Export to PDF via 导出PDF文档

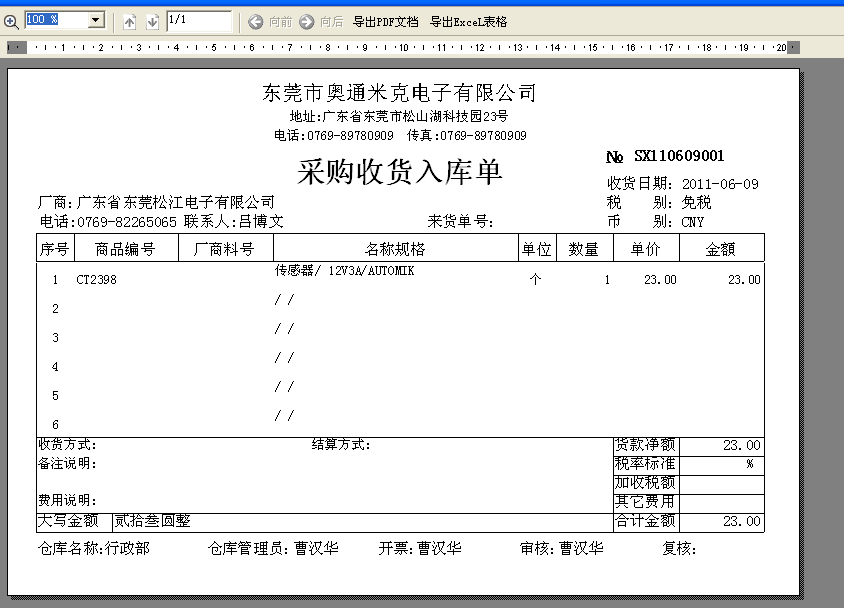tap(385, 22)
